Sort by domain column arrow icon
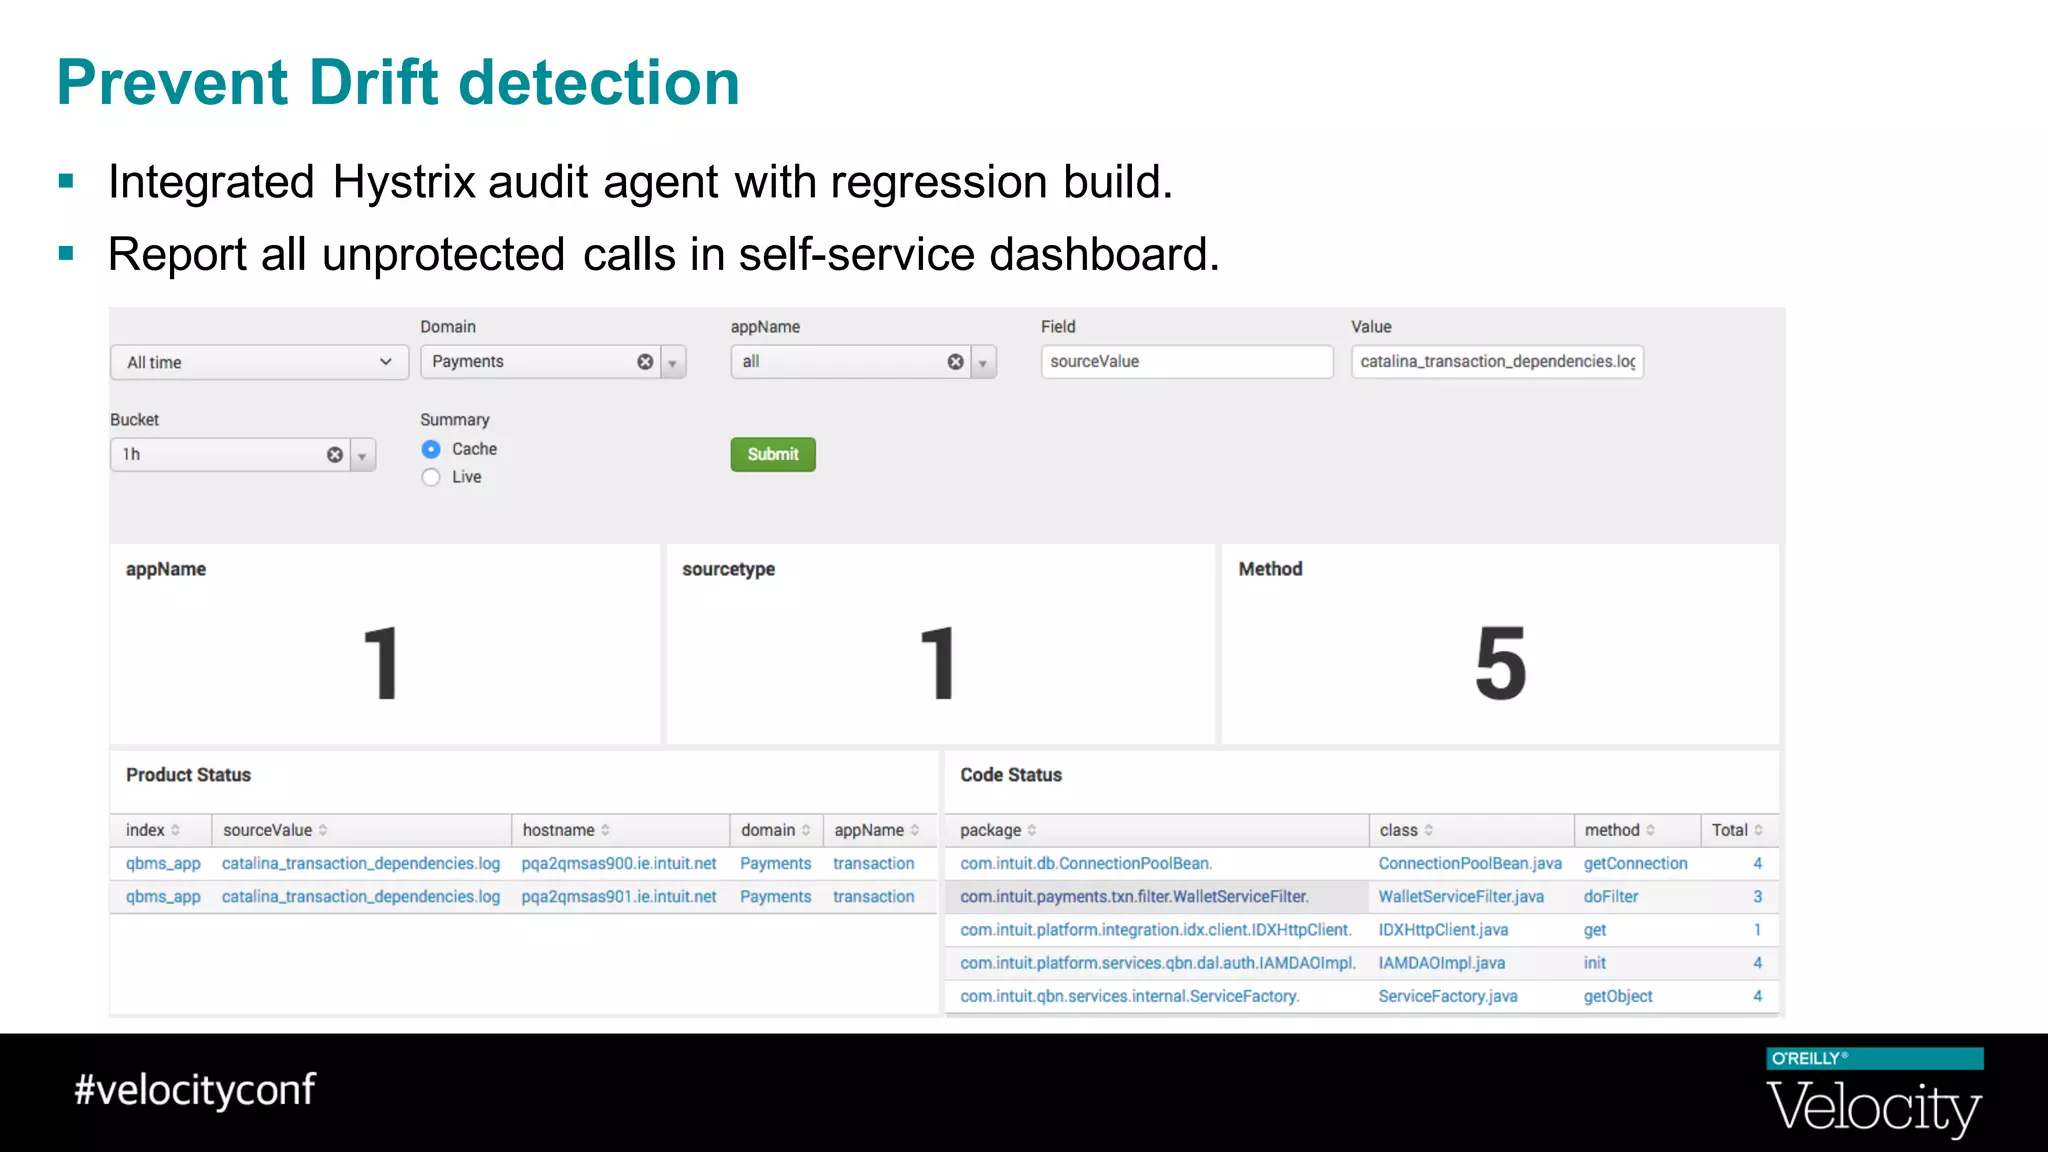This screenshot has height=1152, width=2048. (806, 830)
